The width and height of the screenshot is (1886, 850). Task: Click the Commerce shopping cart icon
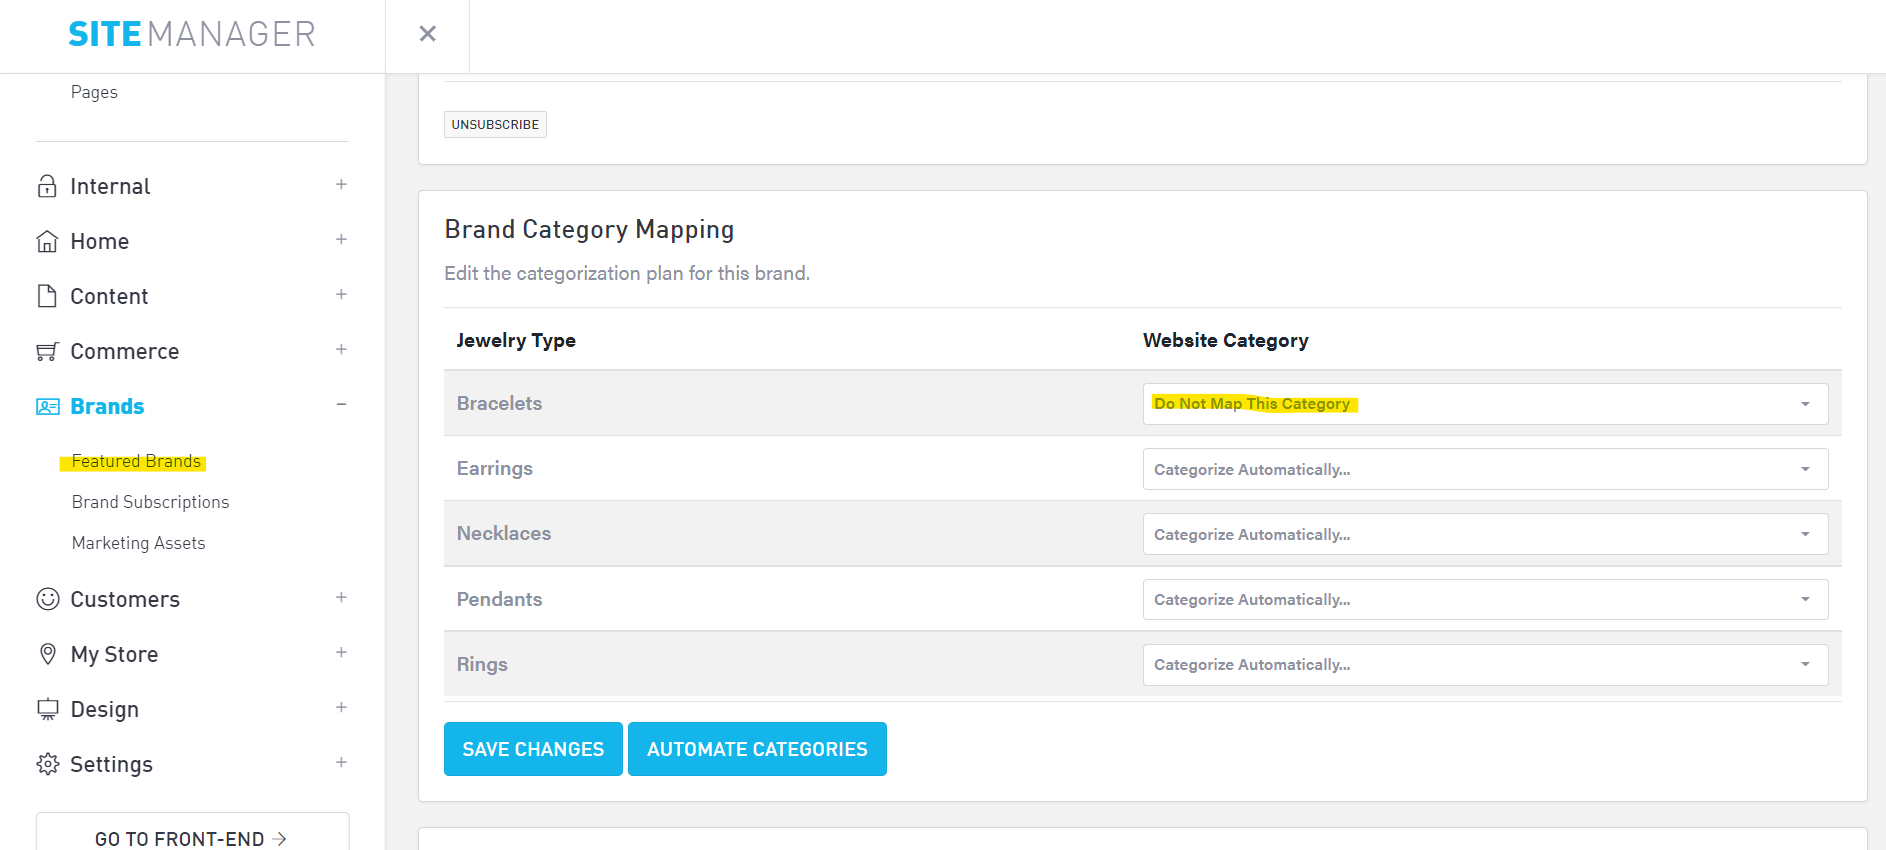click(x=47, y=351)
